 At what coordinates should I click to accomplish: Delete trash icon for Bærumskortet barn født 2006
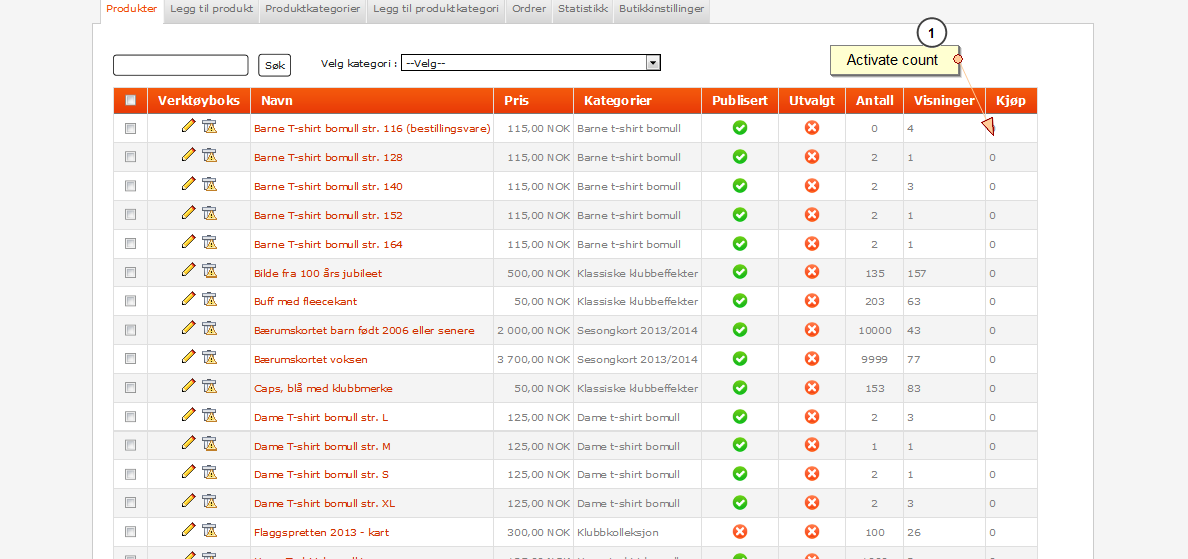(x=210, y=328)
